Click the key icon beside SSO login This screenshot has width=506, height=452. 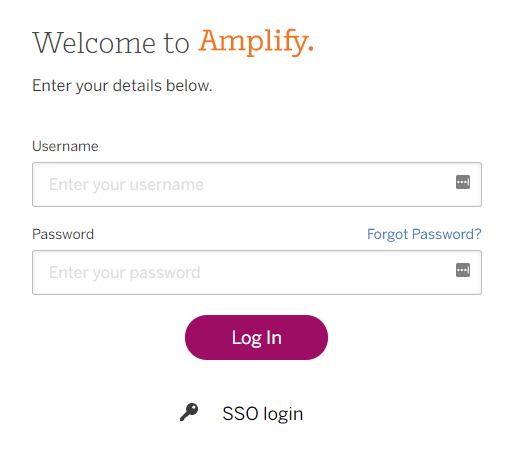tap(189, 412)
